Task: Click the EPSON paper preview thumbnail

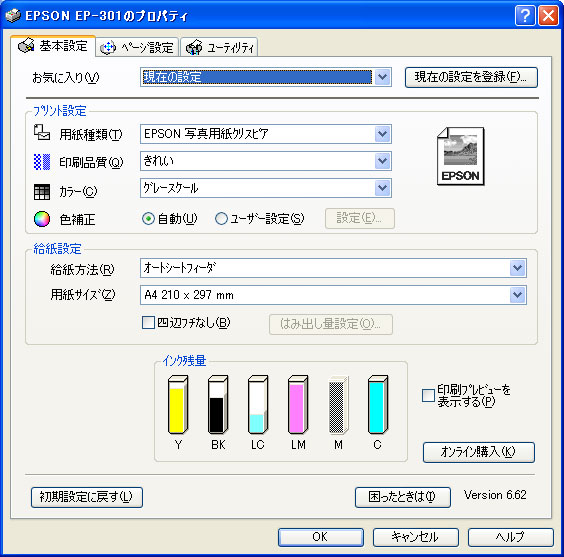Action: click(x=460, y=156)
